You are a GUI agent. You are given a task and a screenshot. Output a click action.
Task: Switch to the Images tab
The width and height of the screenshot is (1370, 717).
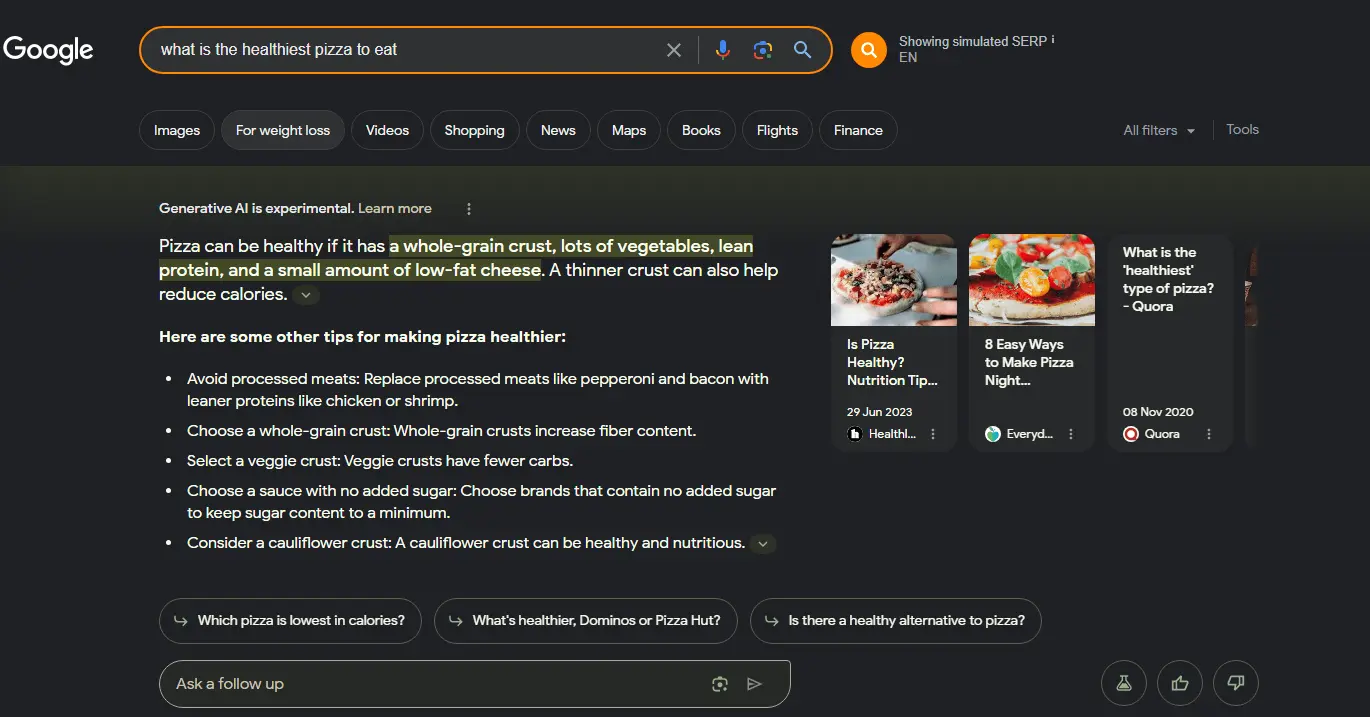(x=177, y=130)
